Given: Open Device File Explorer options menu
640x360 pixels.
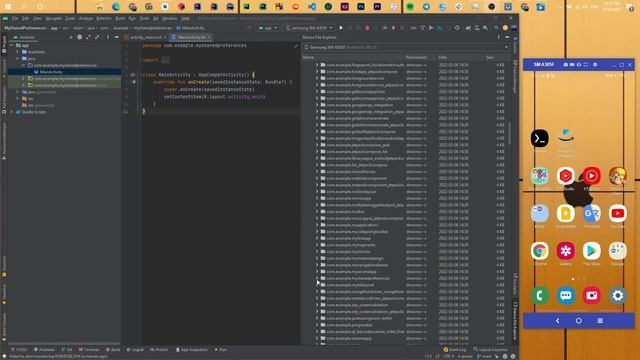Looking at the screenshot, I should [x=498, y=37].
